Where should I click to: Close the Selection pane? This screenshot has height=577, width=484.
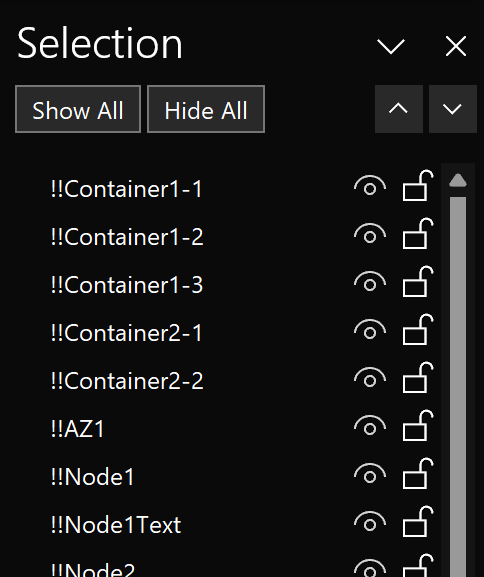tap(456, 46)
